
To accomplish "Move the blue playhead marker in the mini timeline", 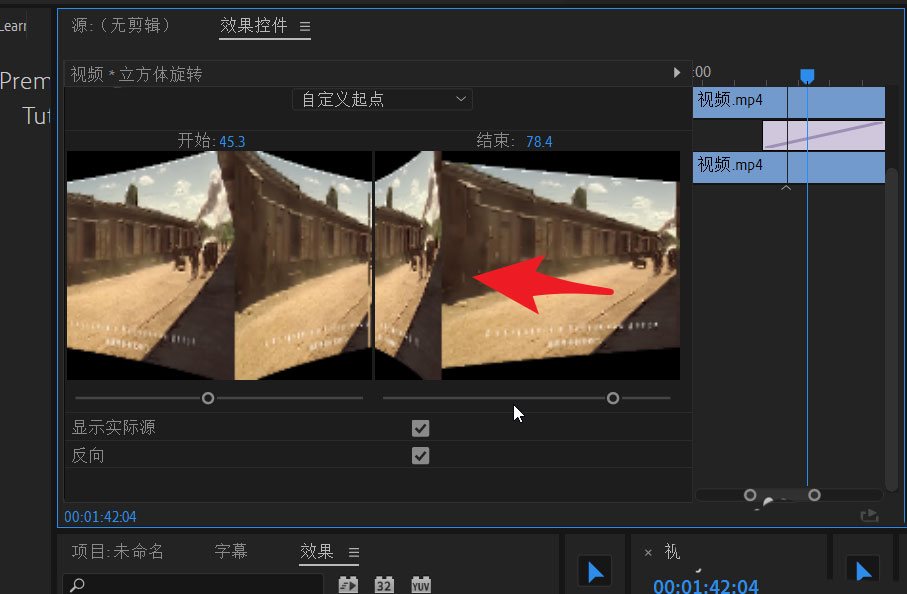I will [x=806, y=74].
